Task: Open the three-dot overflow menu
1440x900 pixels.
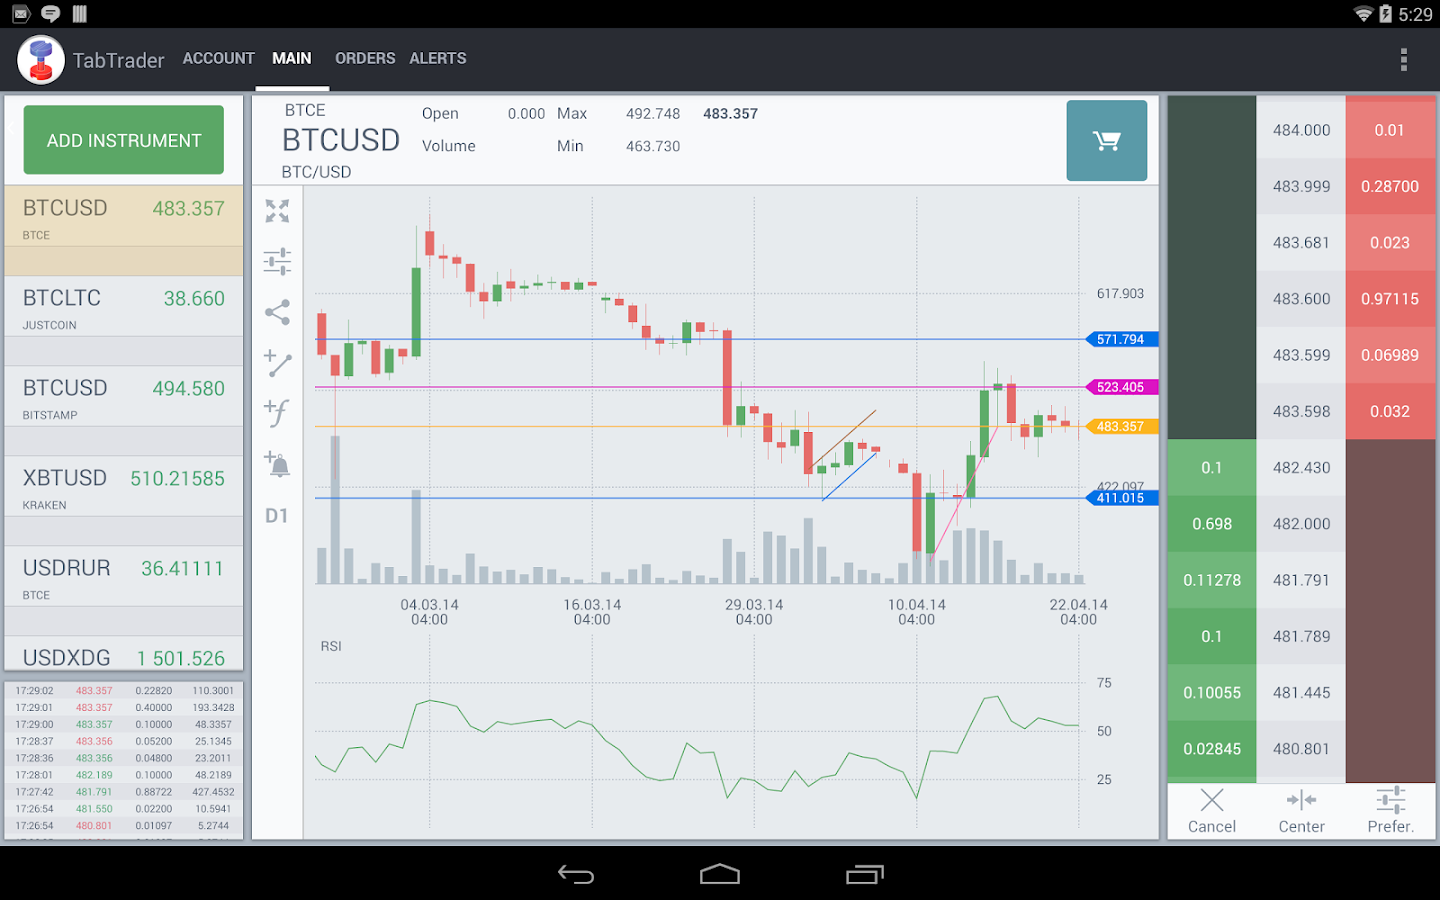Action: 1404,60
